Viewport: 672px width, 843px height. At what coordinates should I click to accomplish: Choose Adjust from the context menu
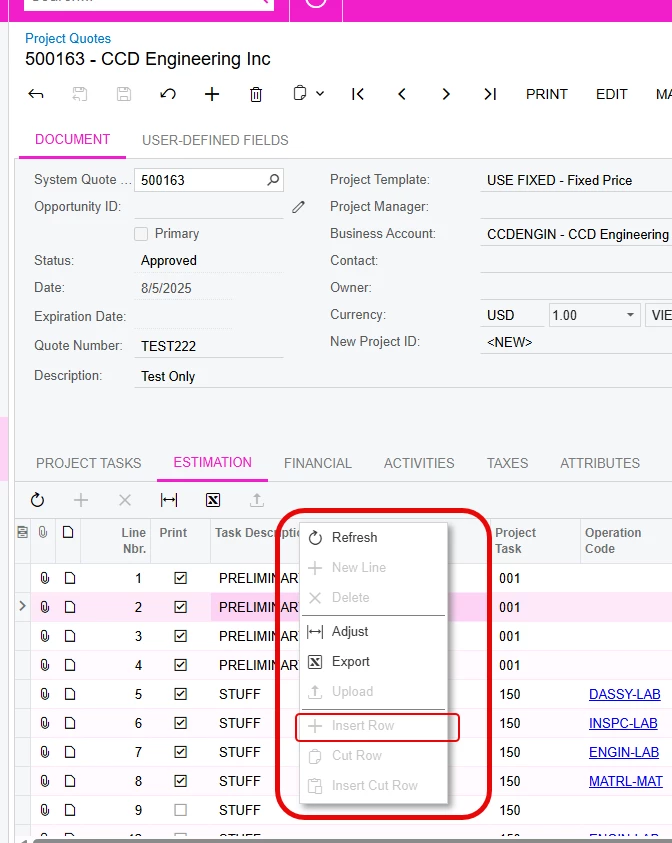(x=373, y=632)
